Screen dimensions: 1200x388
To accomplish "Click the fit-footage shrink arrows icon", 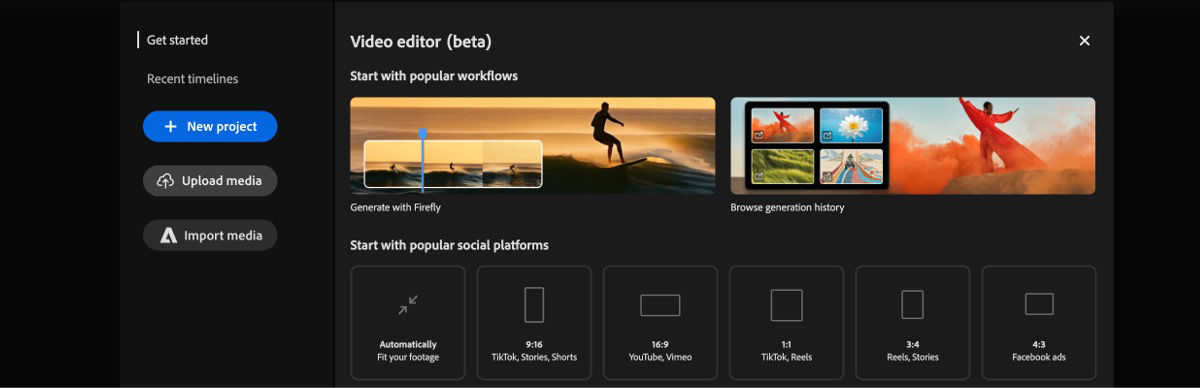I will coord(408,304).
